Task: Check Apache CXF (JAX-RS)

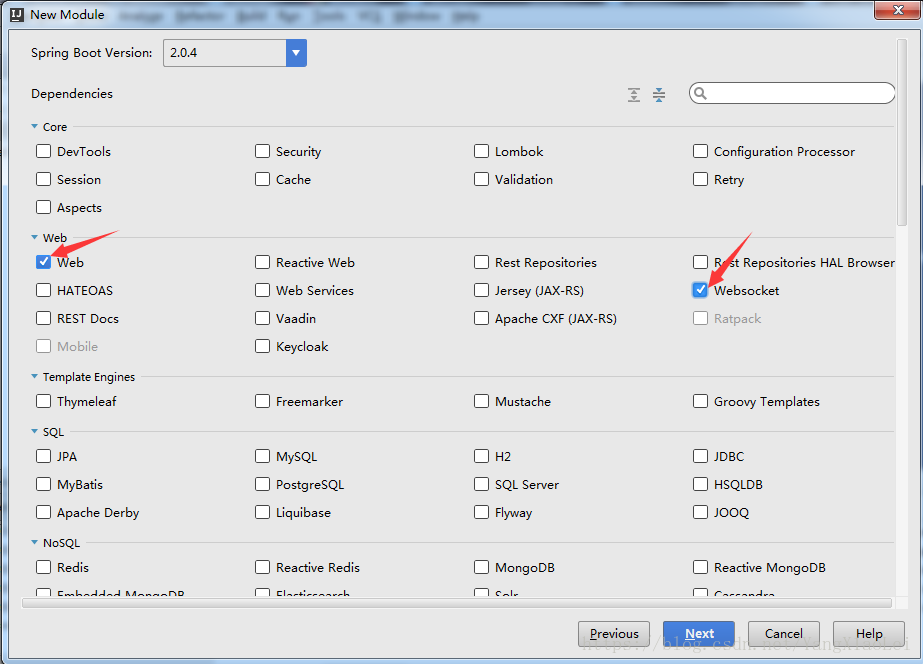Action: (x=482, y=318)
